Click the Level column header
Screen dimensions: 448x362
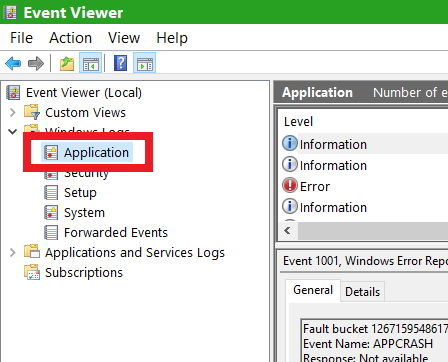pyautogui.click(x=298, y=122)
